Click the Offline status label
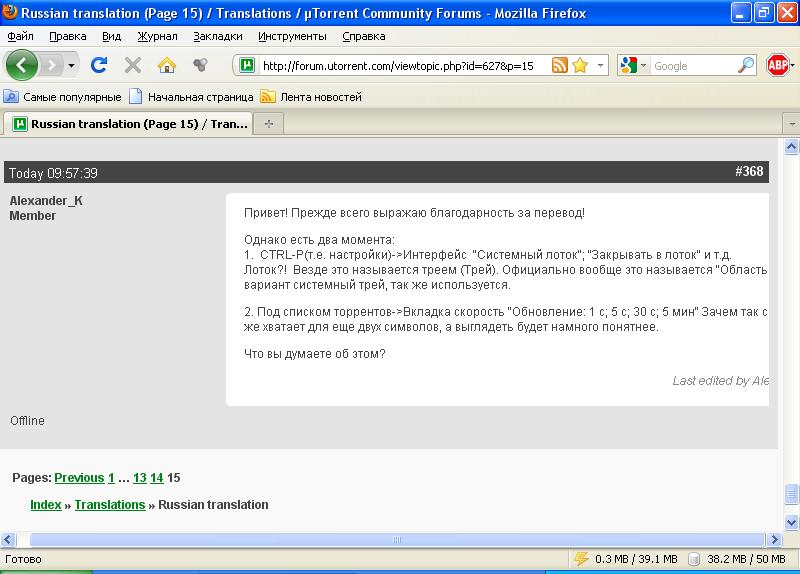 [28, 421]
